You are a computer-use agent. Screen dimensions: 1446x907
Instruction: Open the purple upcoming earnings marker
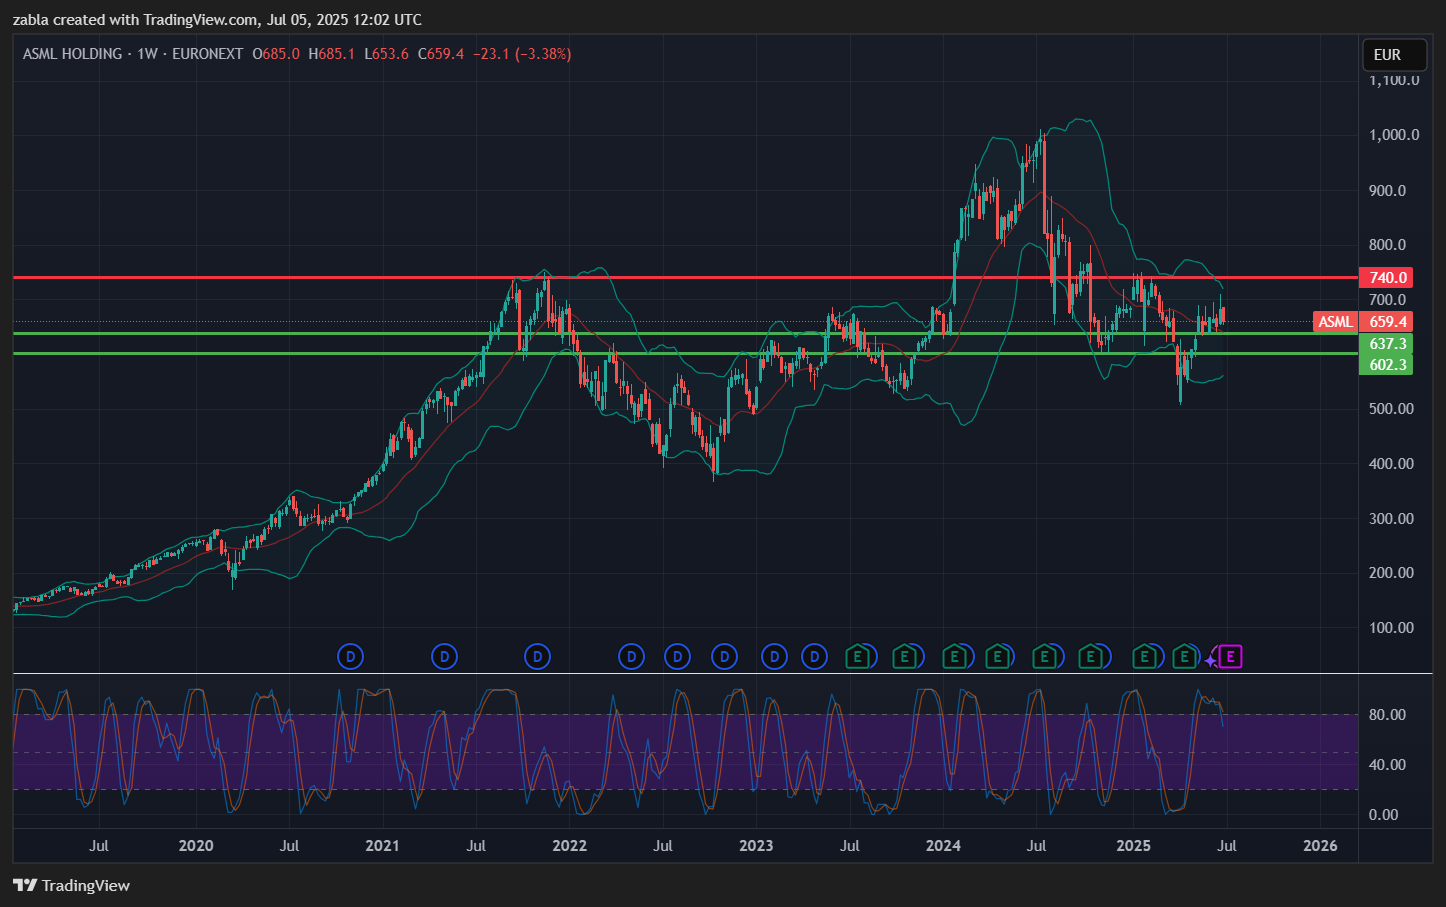click(1231, 657)
